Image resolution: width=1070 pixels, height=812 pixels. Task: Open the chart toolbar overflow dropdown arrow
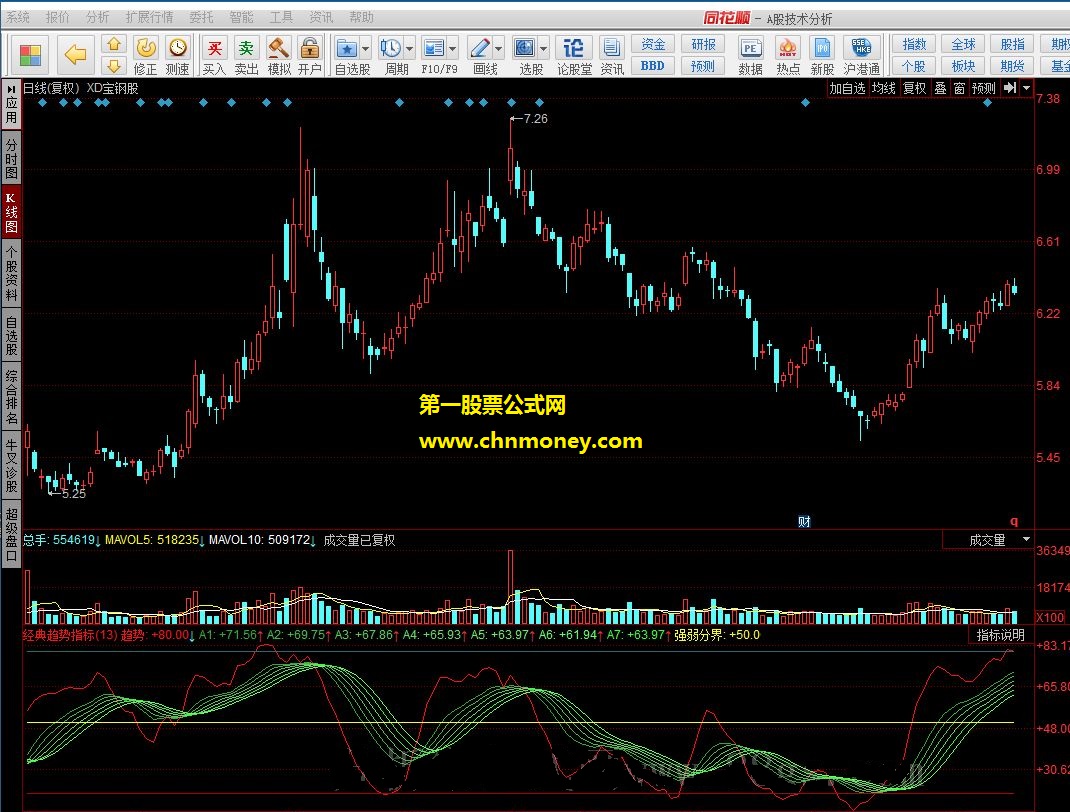click(1026, 88)
